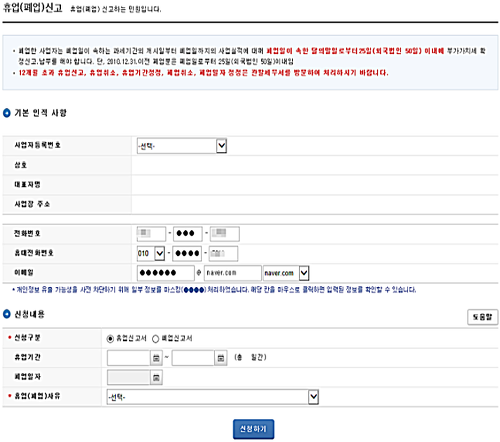Click the red 12개월 초과 휴업신고 notice
This screenshot has height=442, width=500.
click(203, 73)
